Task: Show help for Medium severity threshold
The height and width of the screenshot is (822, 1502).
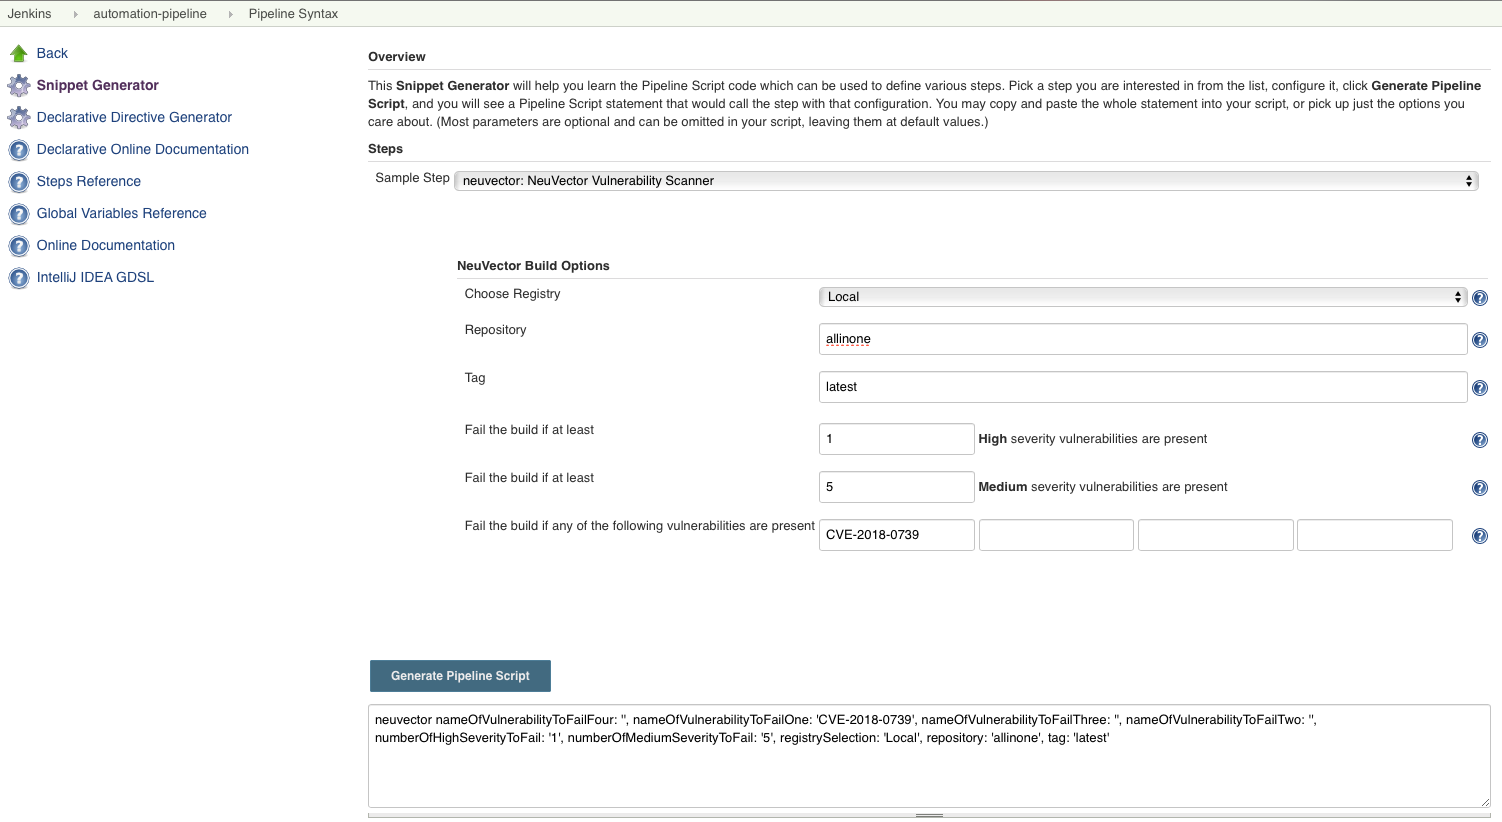Action: point(1480,488)
